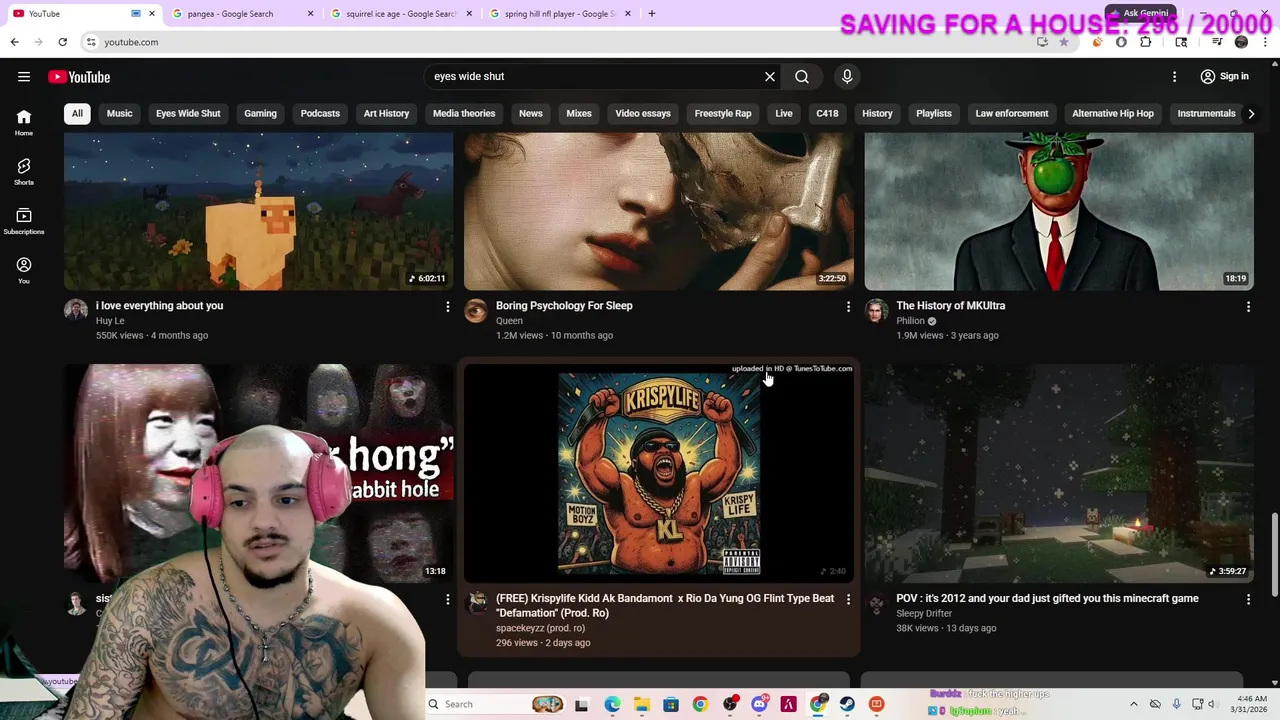This screenshot has width=1280, height=720.
Task: Select the Law enforcement chip
Action: (x=1012, y=113)
